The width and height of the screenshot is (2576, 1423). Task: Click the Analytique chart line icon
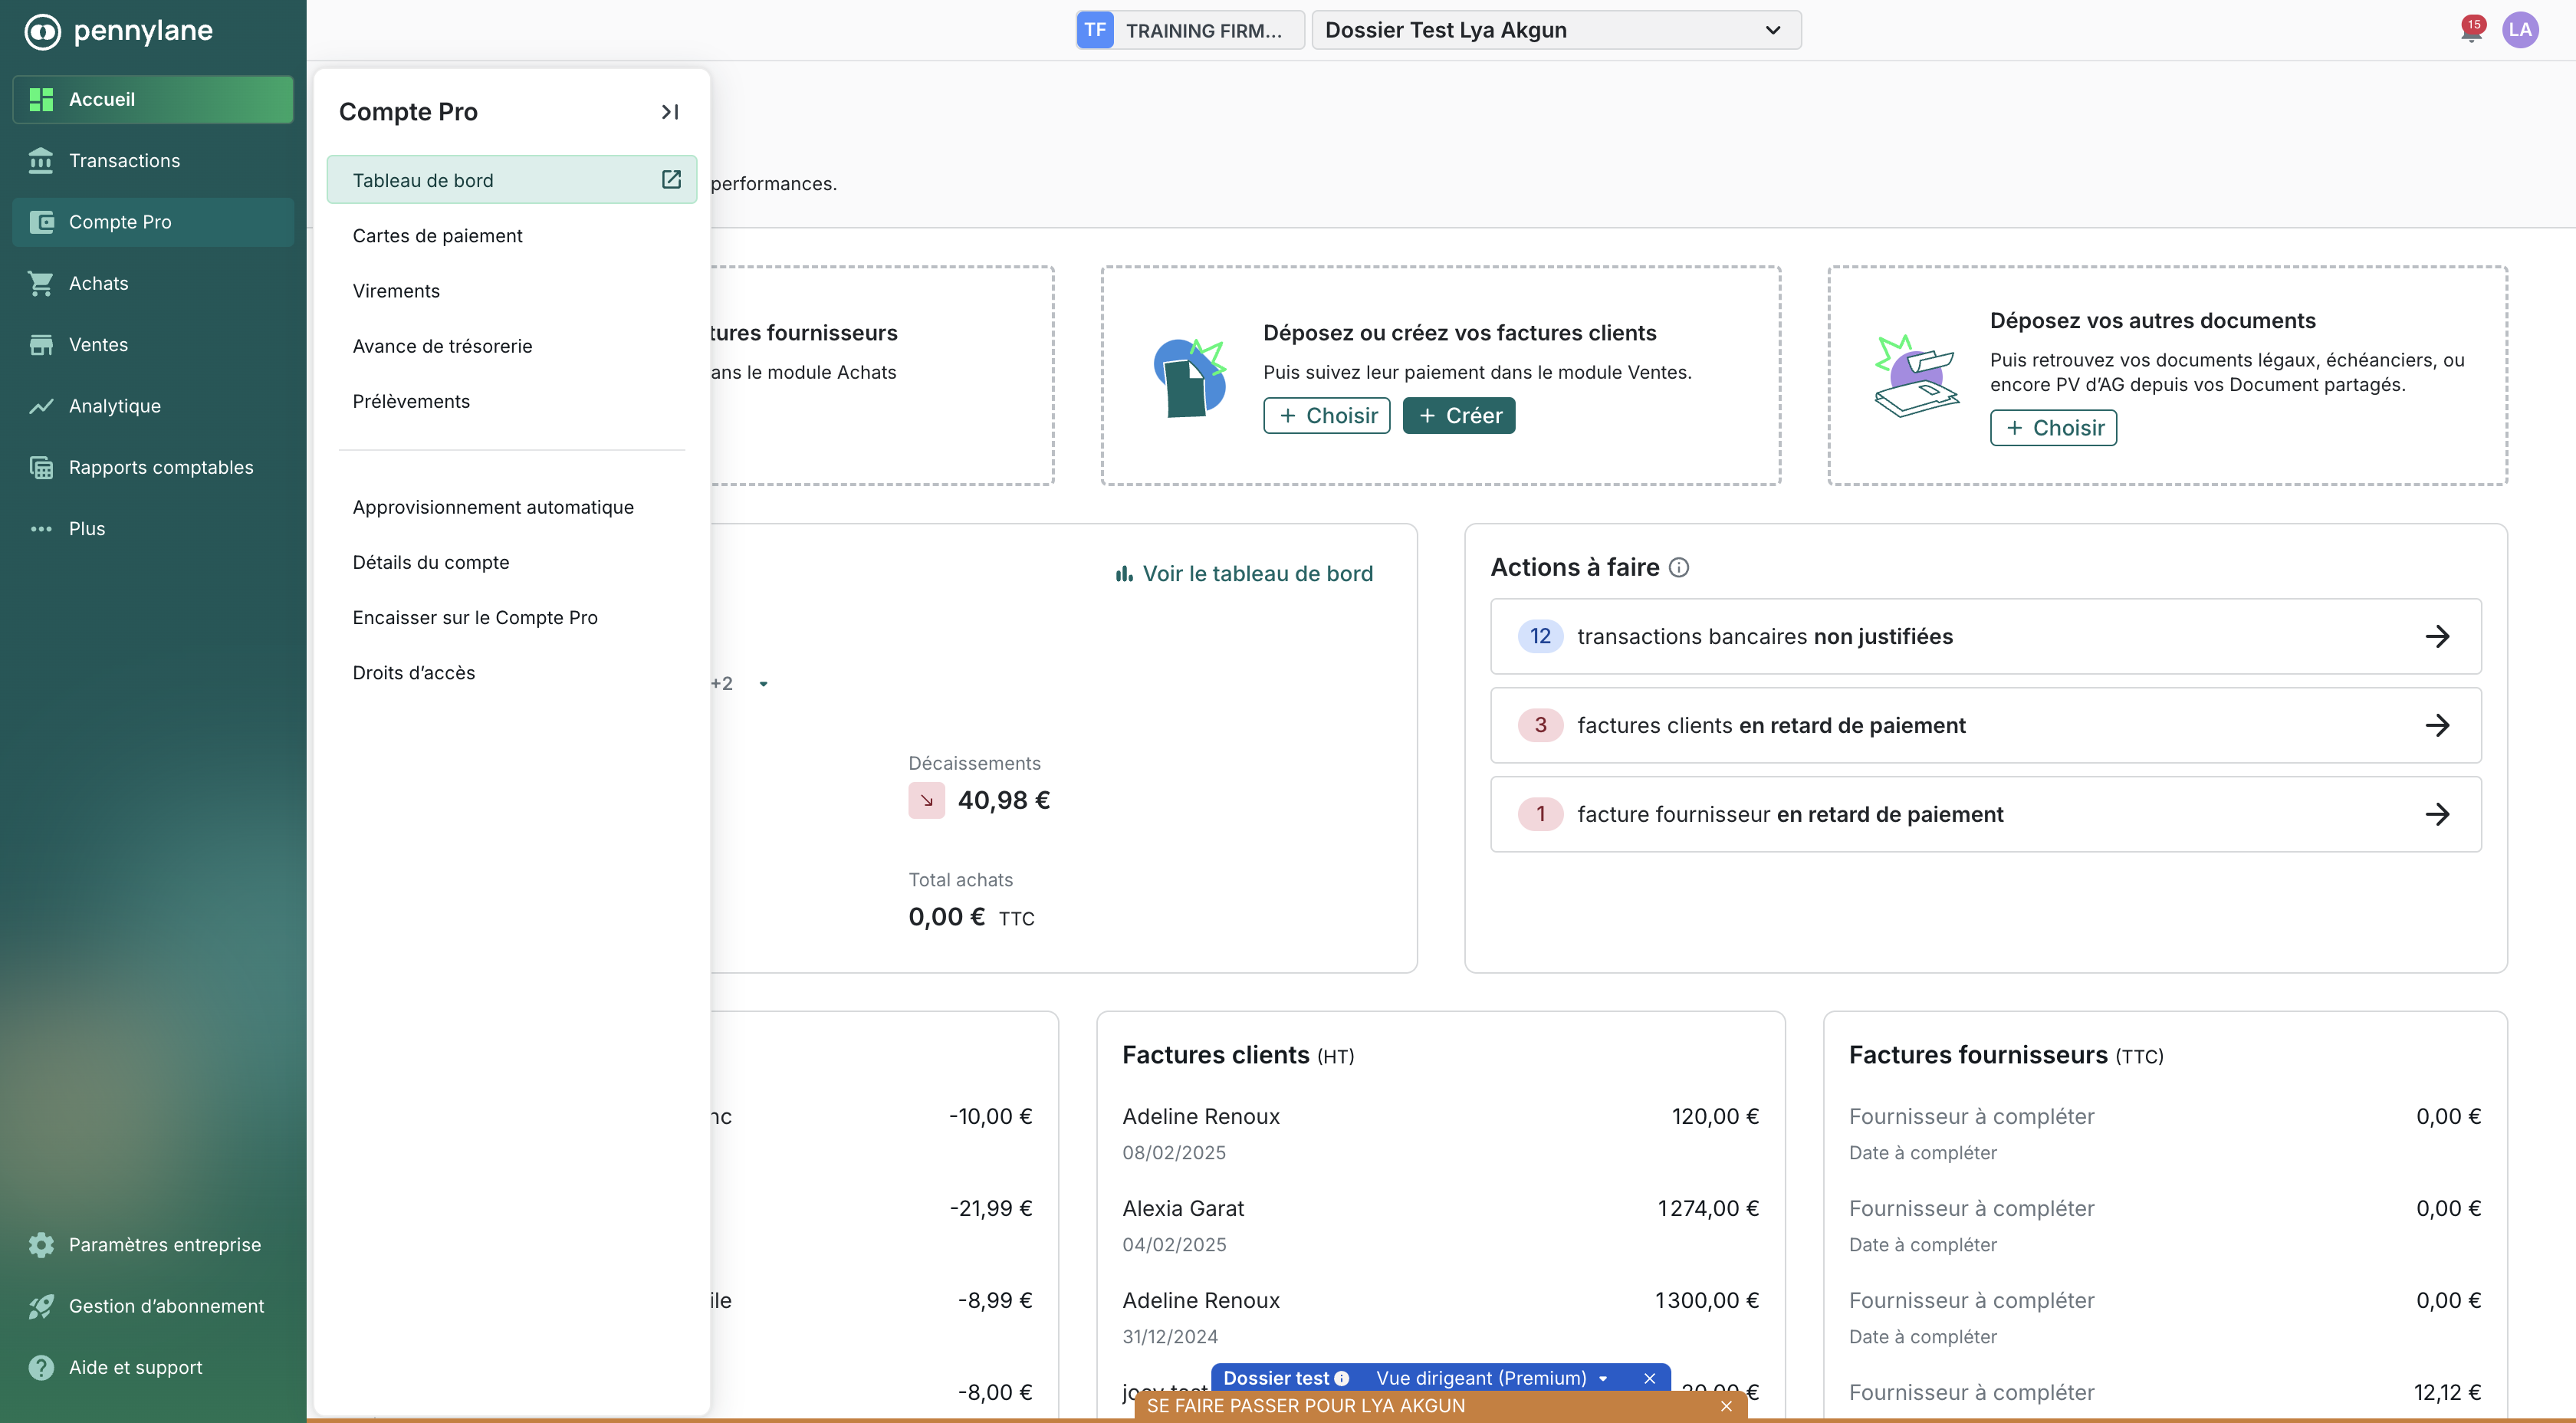[41, 406]
